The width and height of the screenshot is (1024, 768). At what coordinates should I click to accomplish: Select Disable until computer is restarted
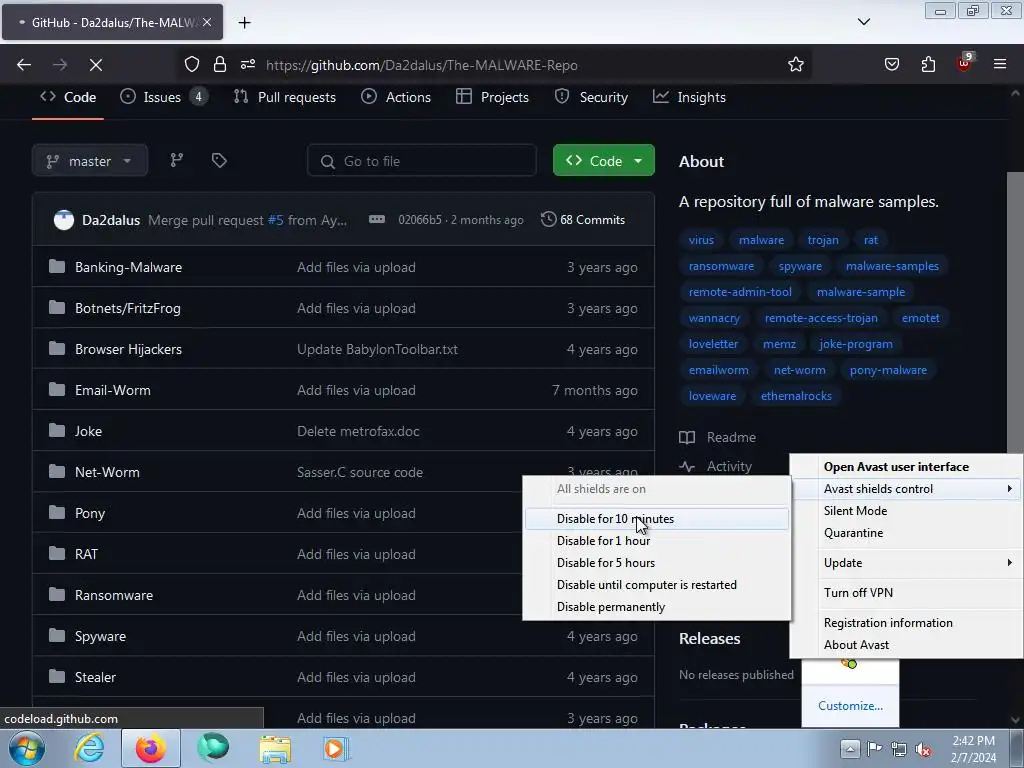tap(656, 585)
